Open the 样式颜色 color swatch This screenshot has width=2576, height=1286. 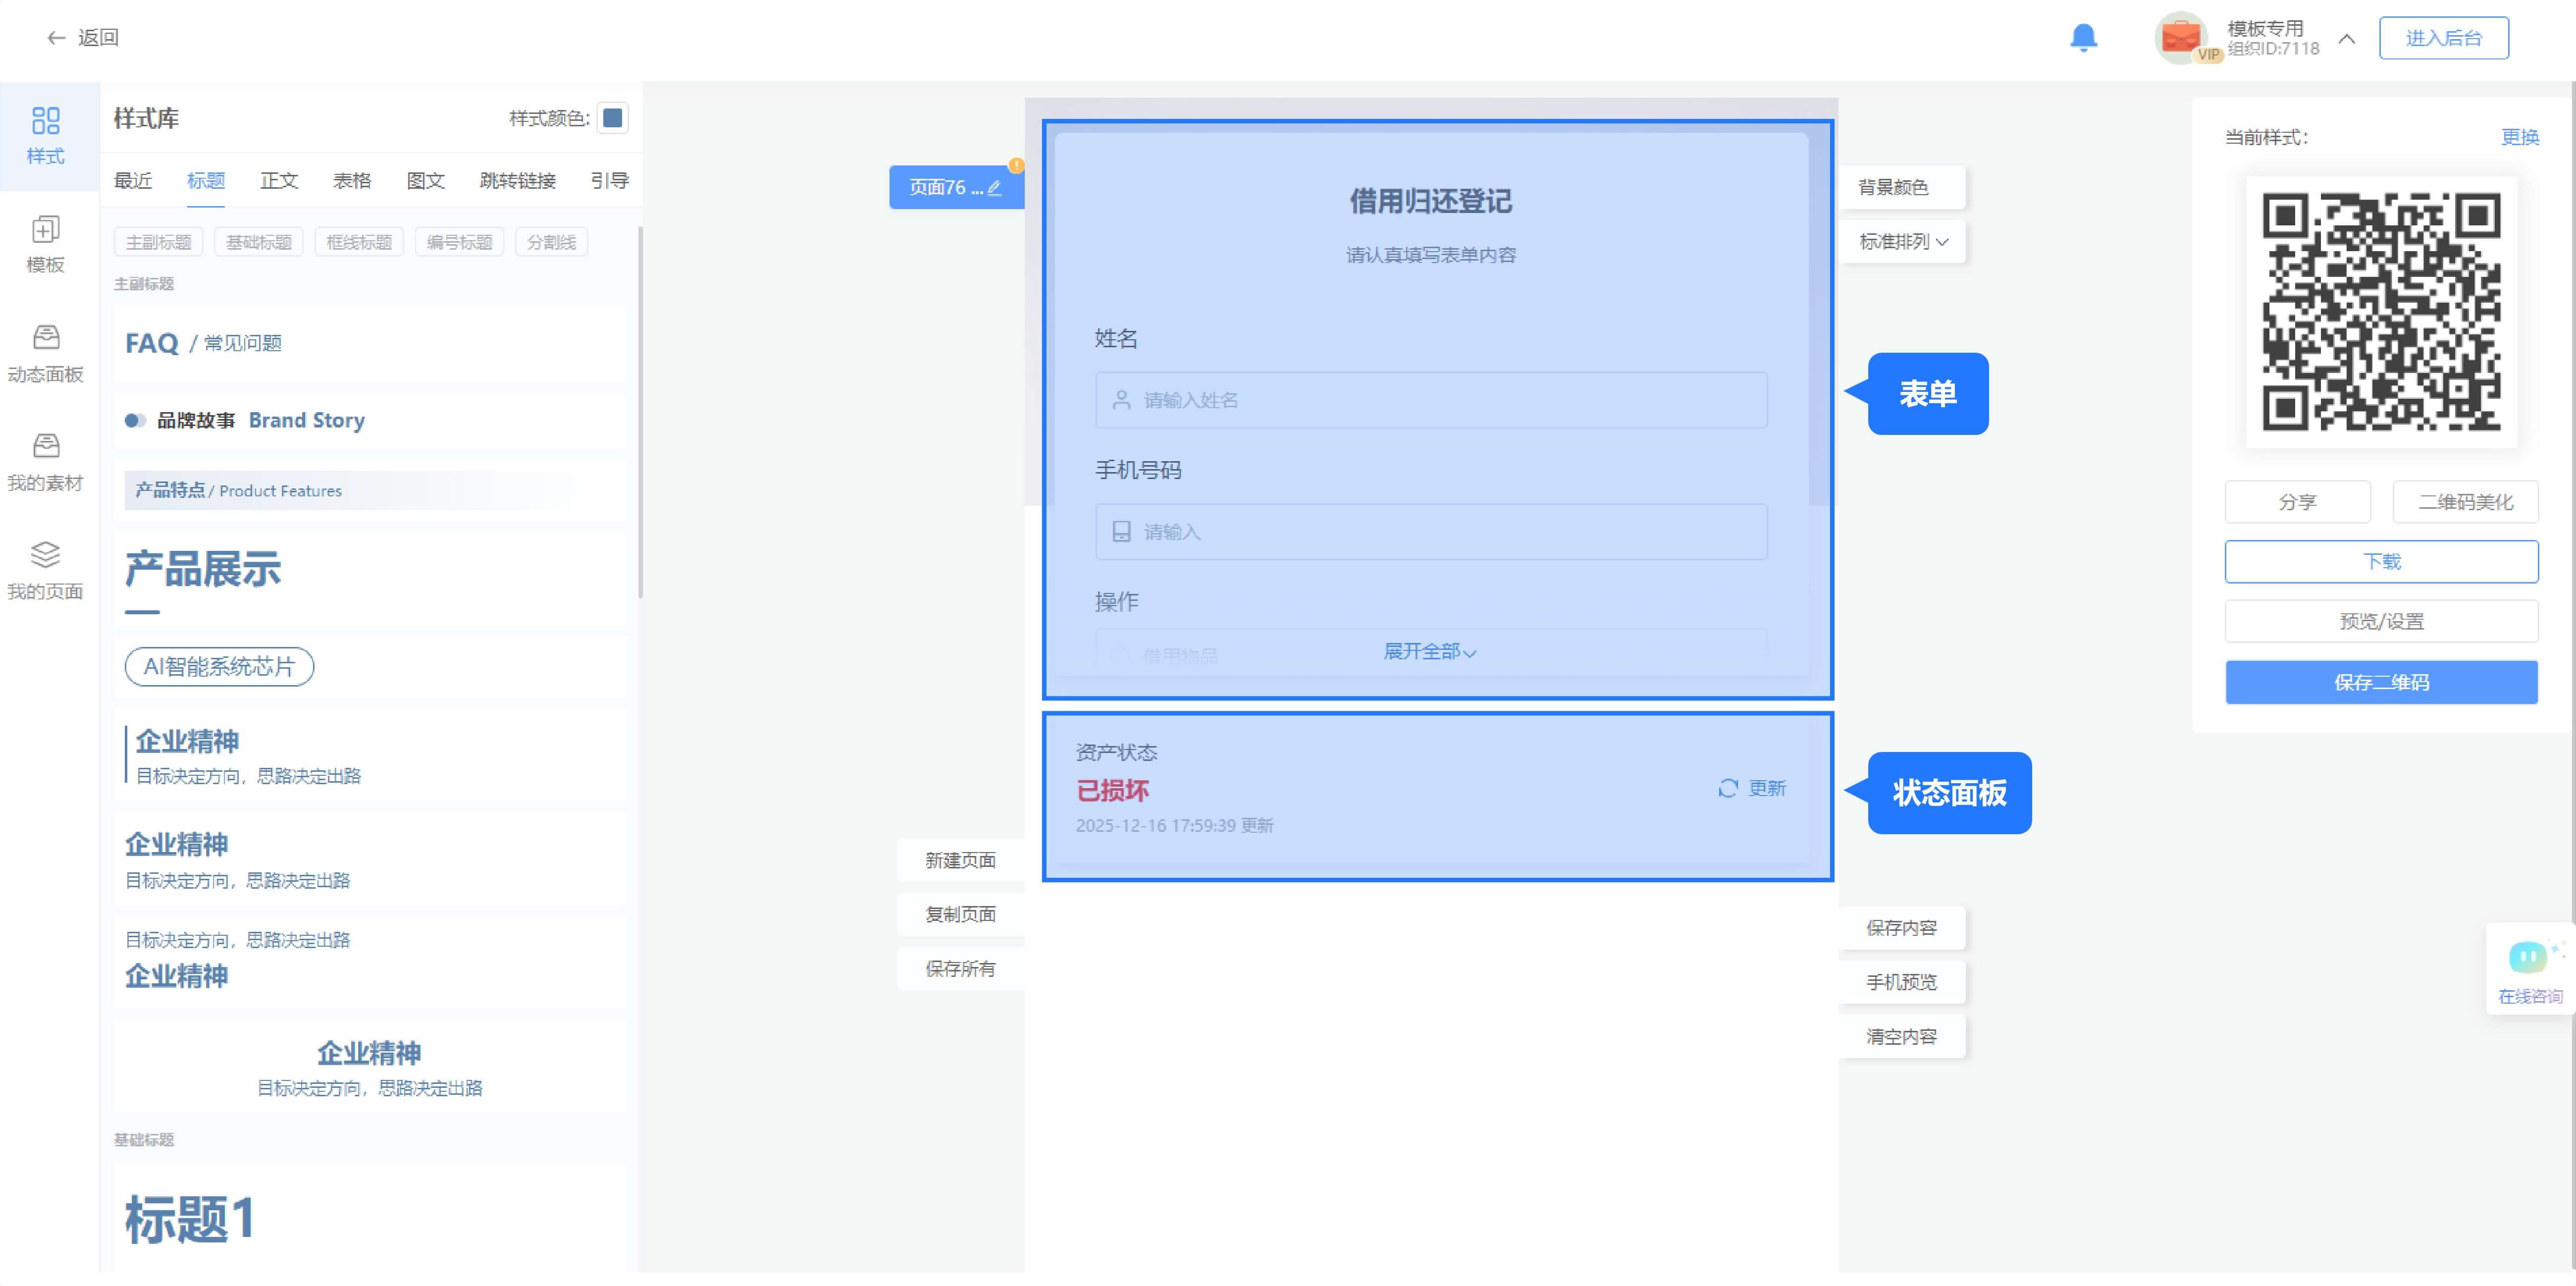click(x=612, y=118)
